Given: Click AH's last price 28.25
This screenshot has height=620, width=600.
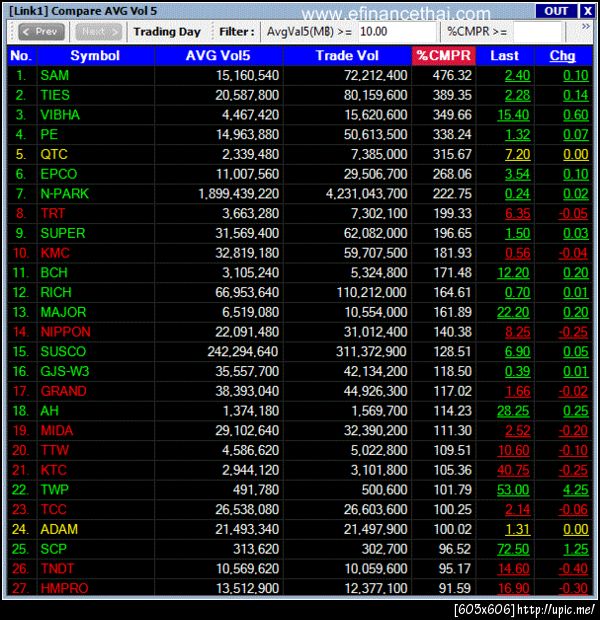Looking at the screenshot, I should click(x=513, y=411).
